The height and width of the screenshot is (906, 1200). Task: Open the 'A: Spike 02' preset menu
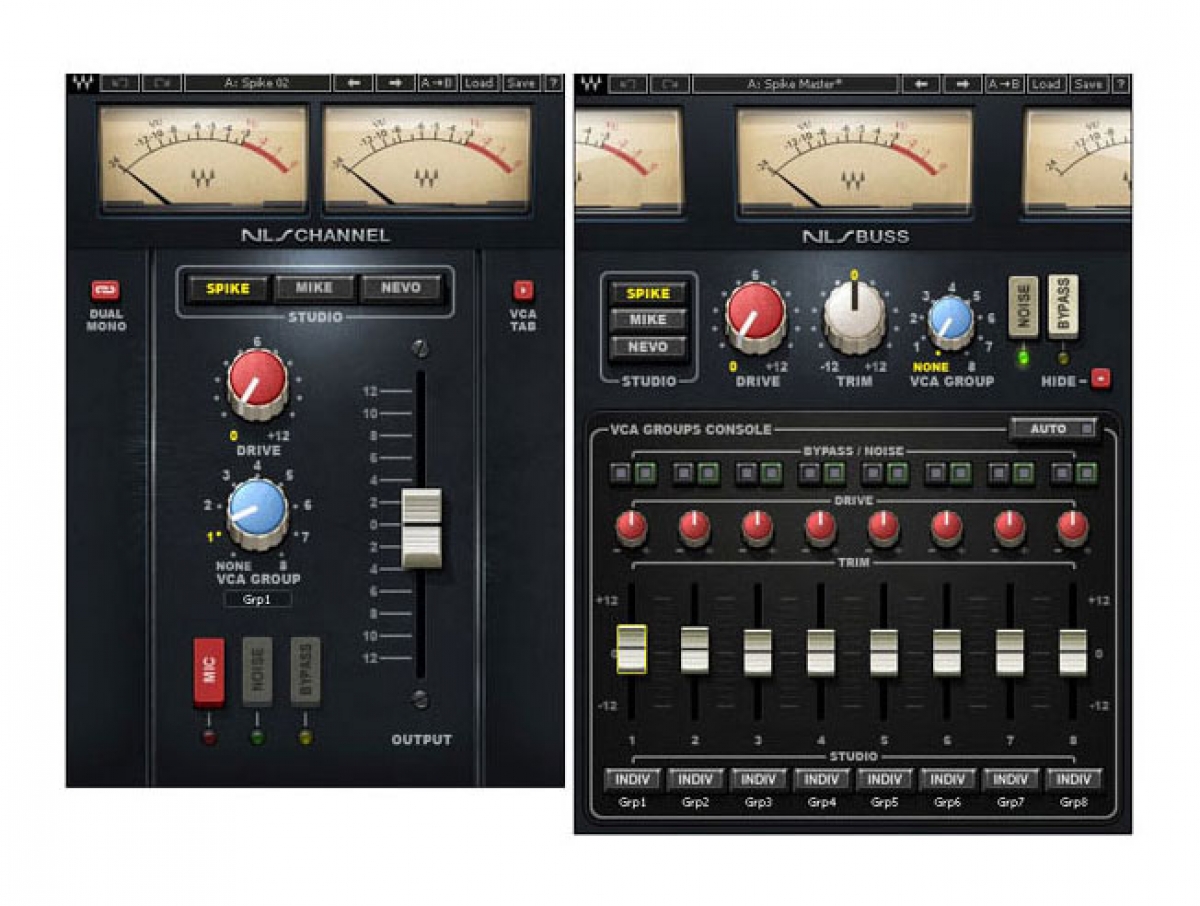(x=257, y=83)
